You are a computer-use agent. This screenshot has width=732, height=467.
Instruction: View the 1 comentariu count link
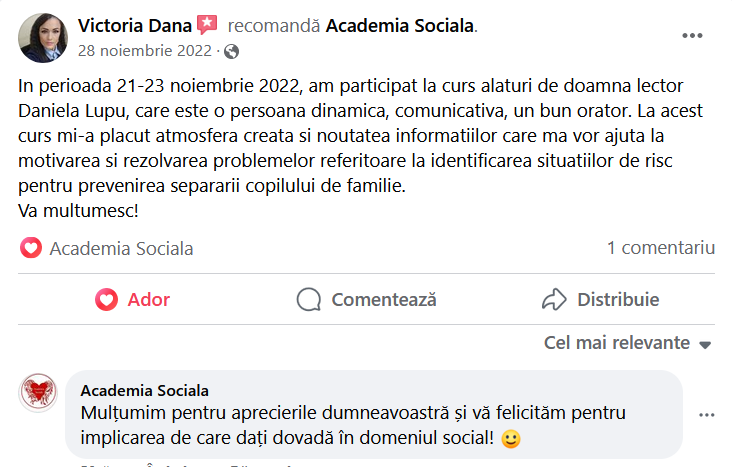[x=661, y=248]
